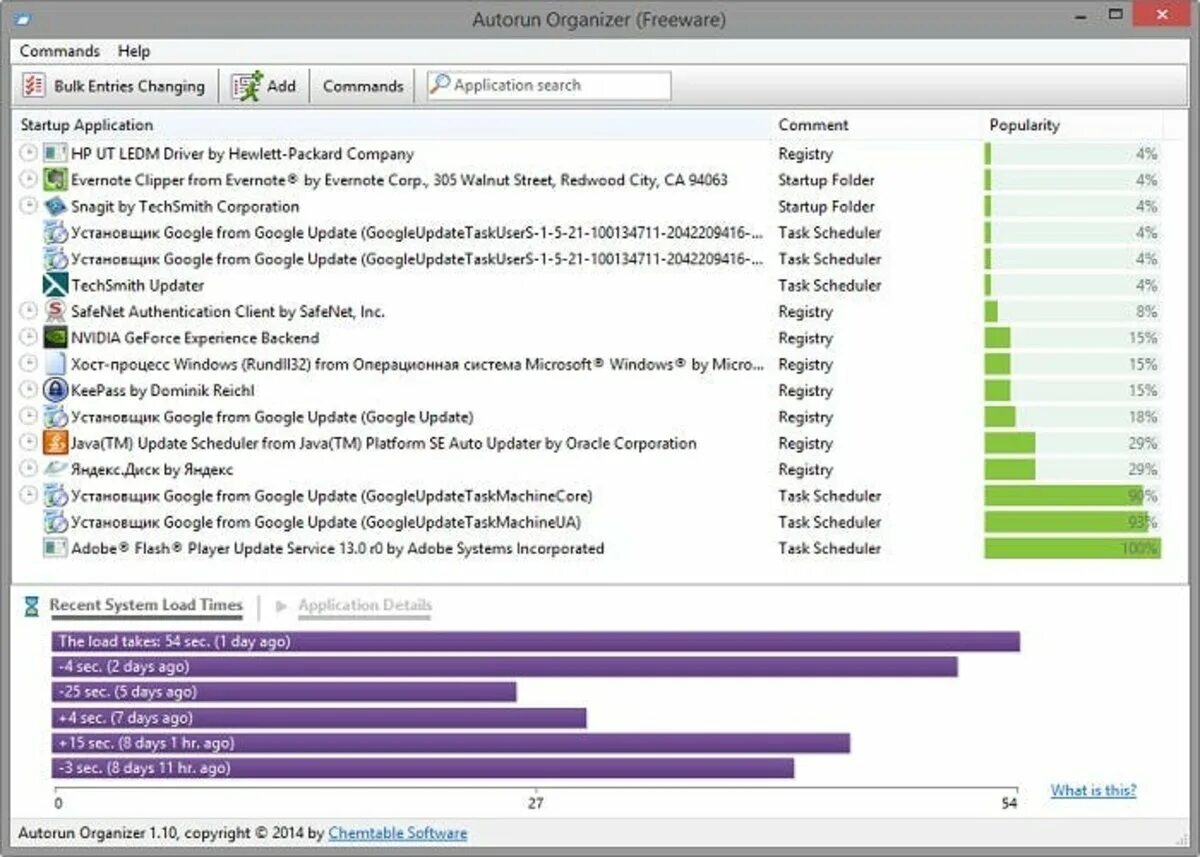Click the hourglass icon beside Recent System Load Times
The width and height of the screenshot is (1200, 857).
tap(32, 606)
